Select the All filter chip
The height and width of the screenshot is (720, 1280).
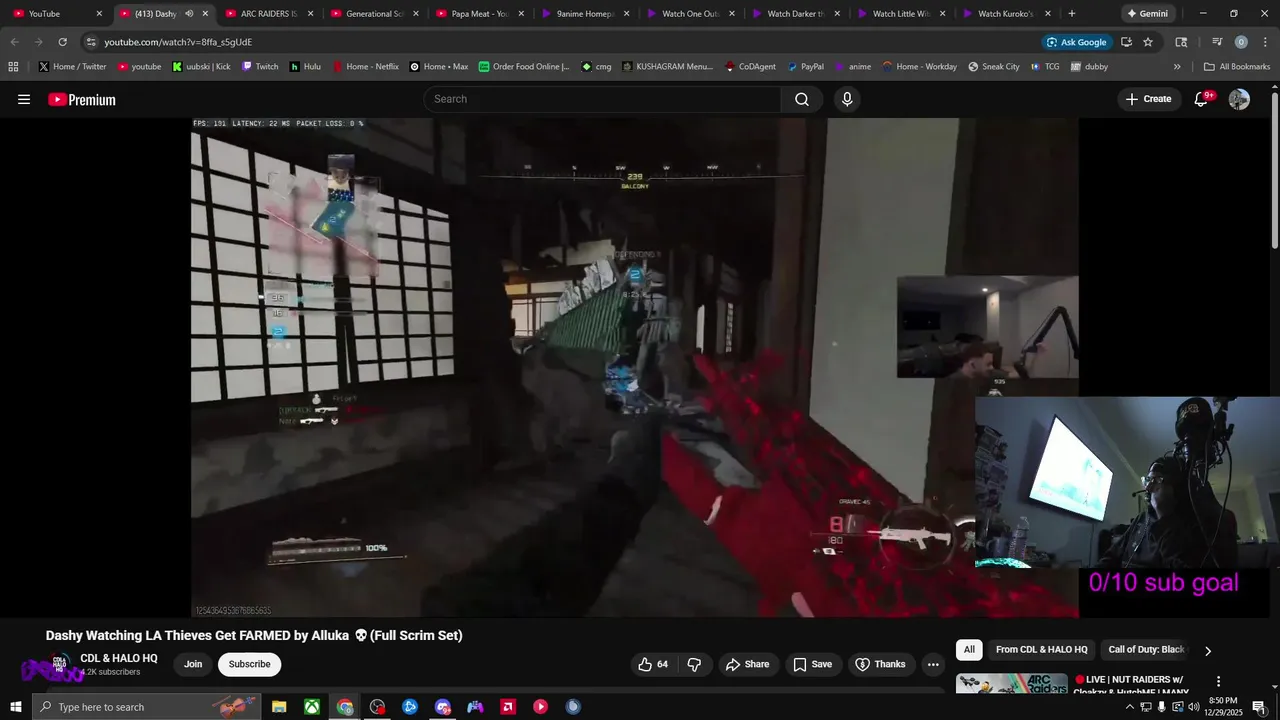pos(969,650)
